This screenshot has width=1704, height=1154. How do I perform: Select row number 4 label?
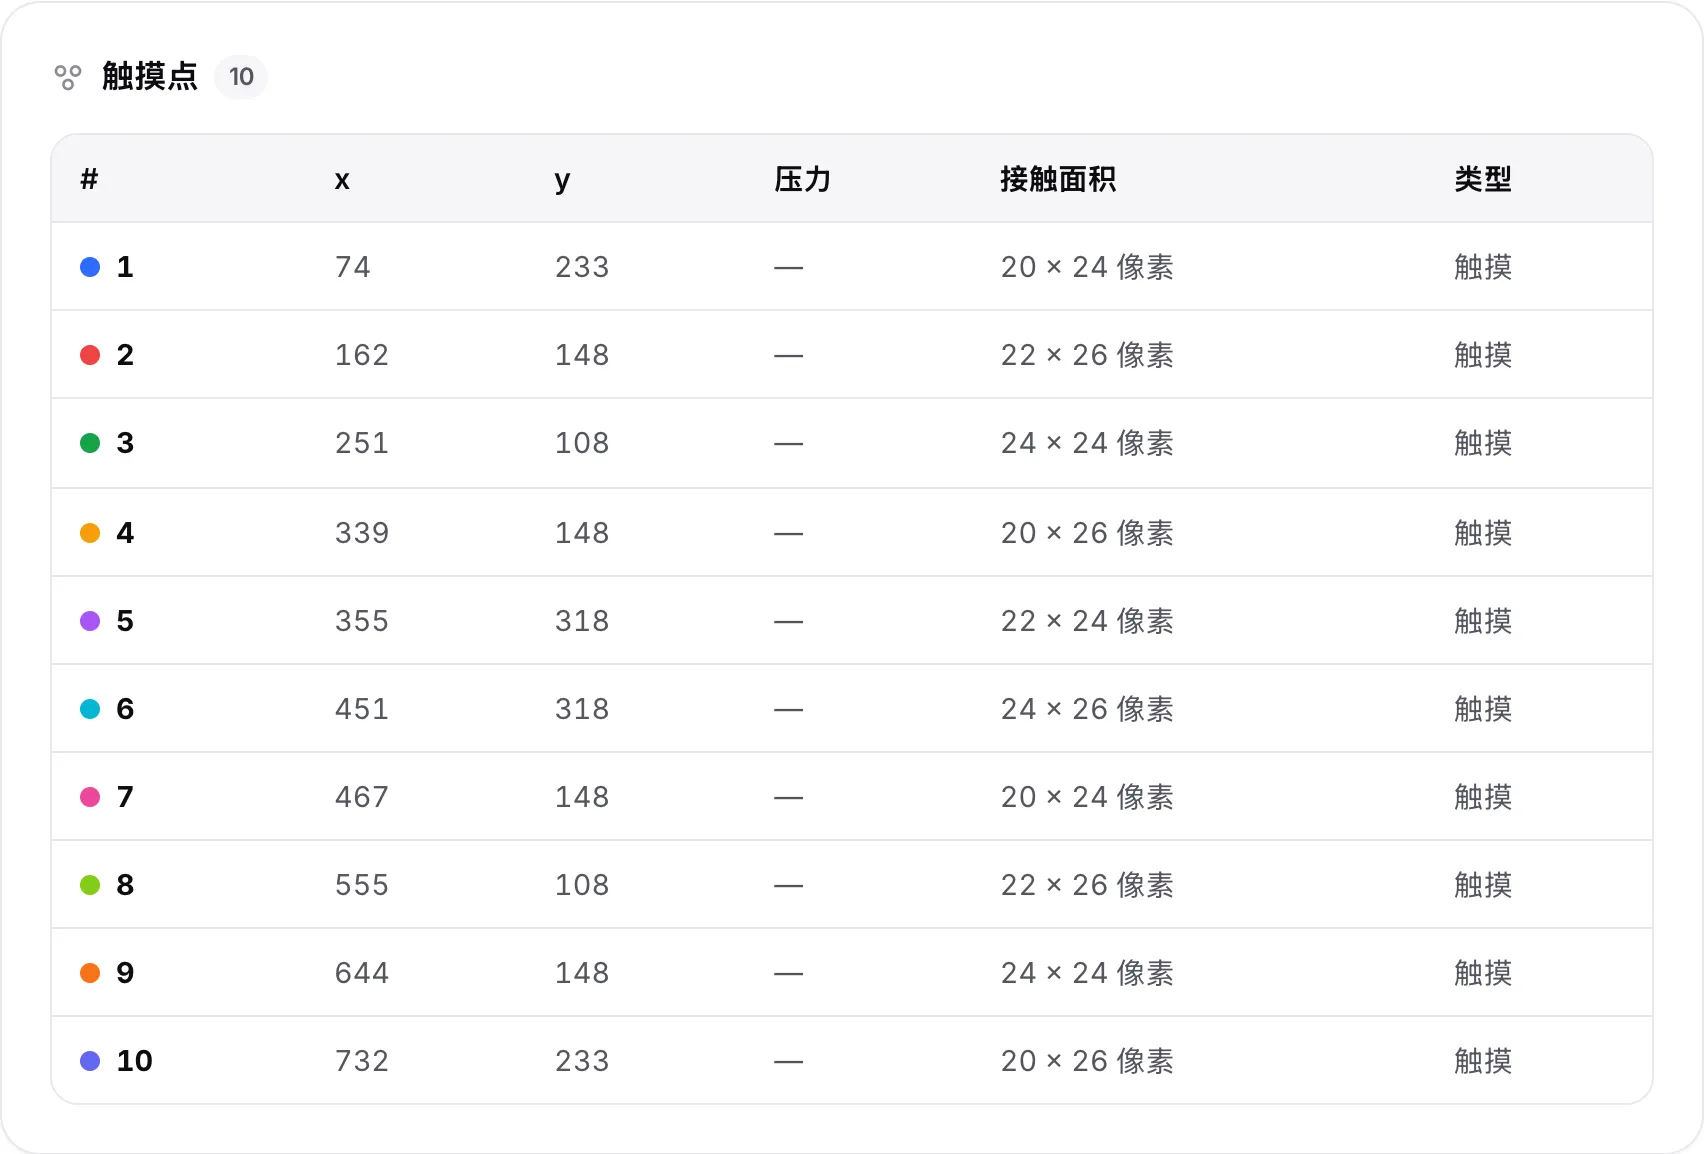(x=125, y=533)
